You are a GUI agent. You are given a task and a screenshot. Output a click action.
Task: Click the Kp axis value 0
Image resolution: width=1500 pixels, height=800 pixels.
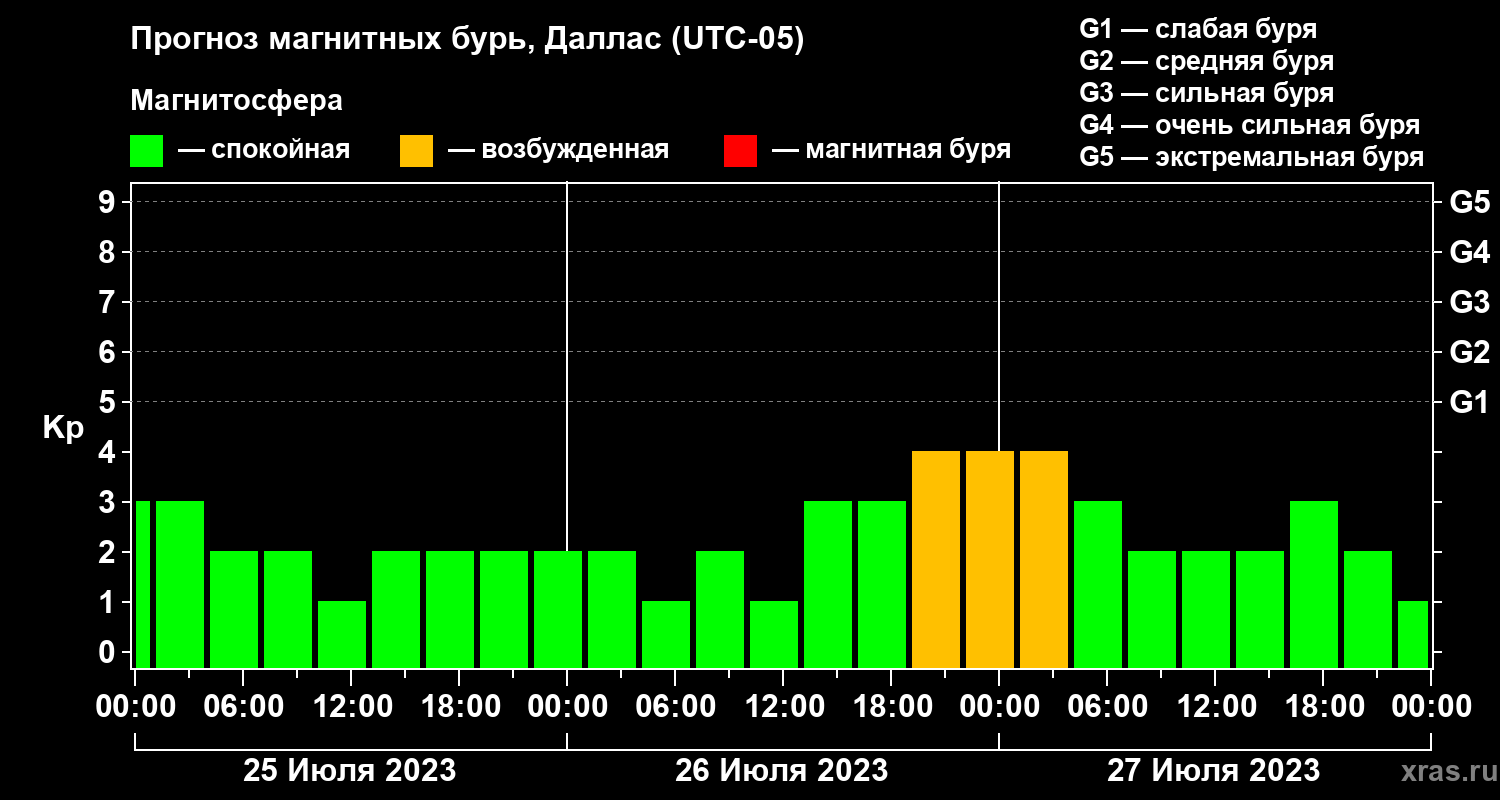108,652
